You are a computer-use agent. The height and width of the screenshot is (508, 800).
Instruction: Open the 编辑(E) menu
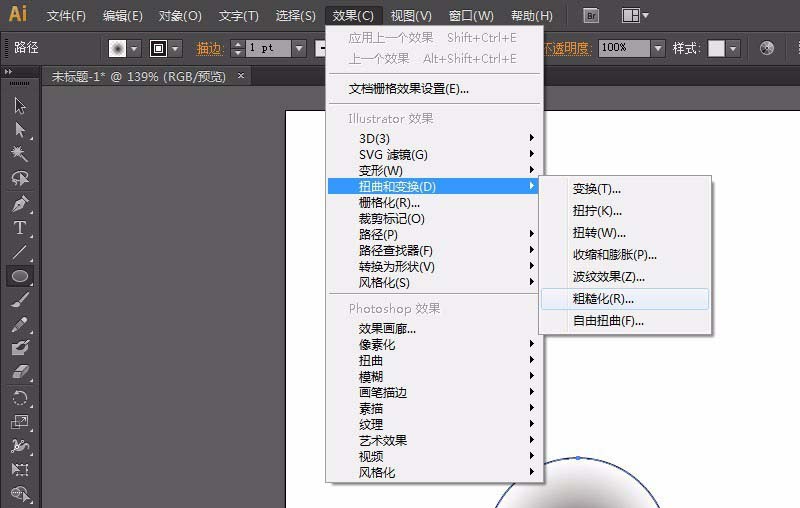pos(122,16)
